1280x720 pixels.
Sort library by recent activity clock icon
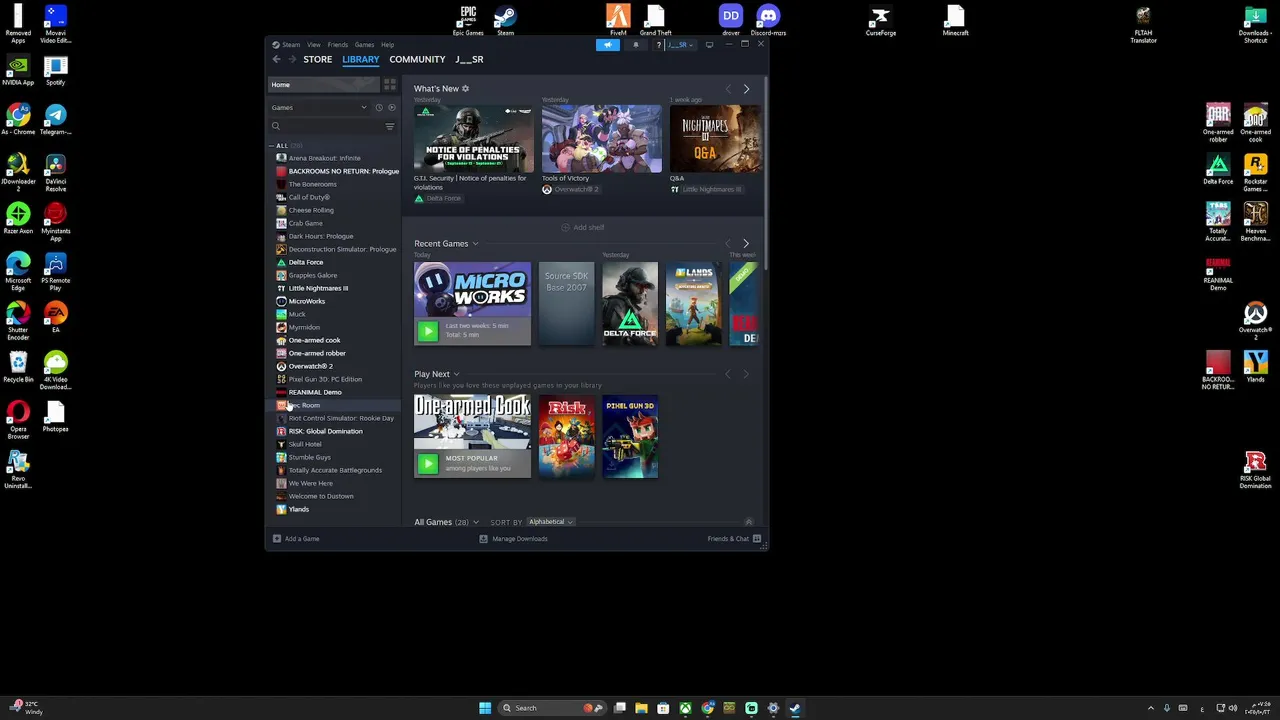click(379, 108)
